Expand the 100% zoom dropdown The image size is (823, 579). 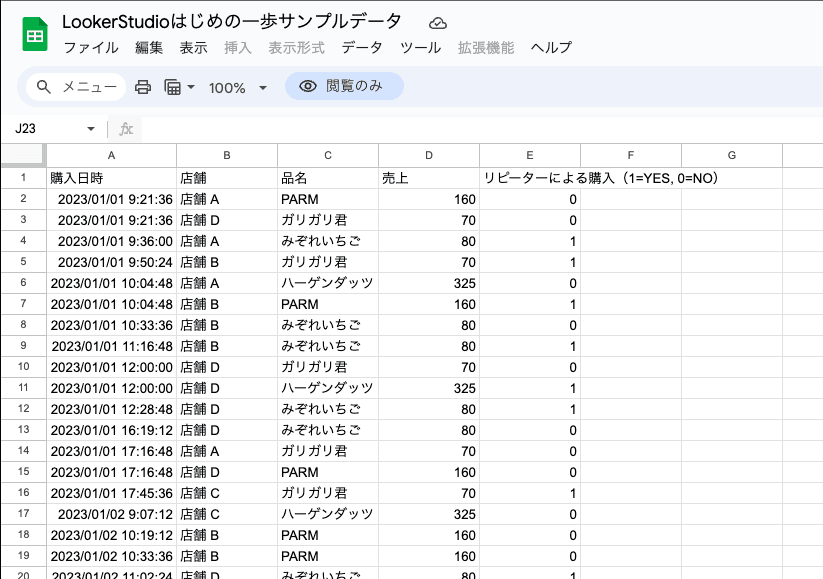tap(238, 88)
